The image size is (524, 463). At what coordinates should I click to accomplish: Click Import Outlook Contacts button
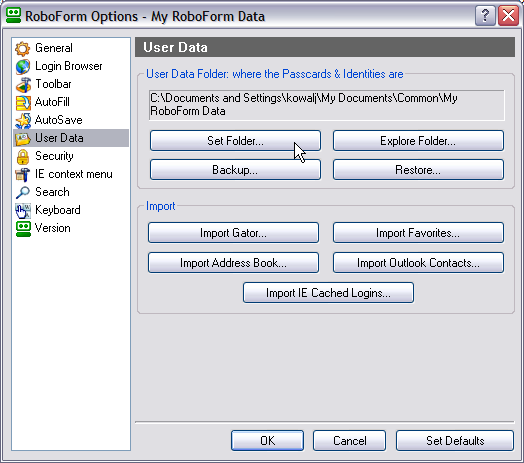[x=418, y=263]
